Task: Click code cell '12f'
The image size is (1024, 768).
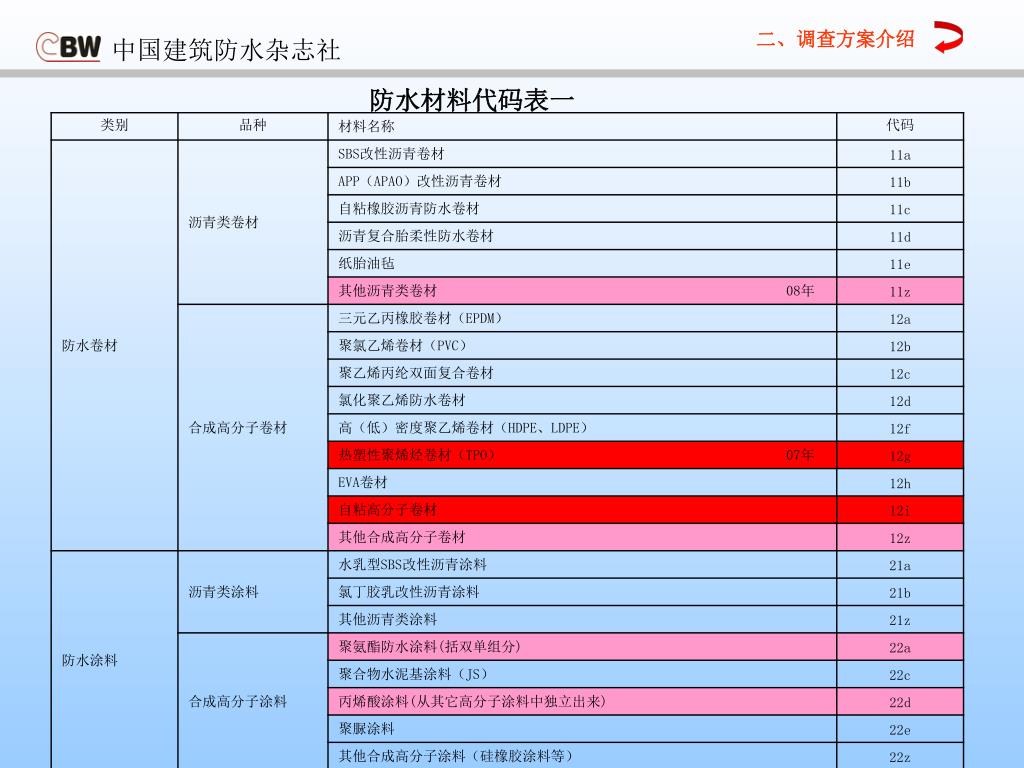Action: tap(900, 428)
